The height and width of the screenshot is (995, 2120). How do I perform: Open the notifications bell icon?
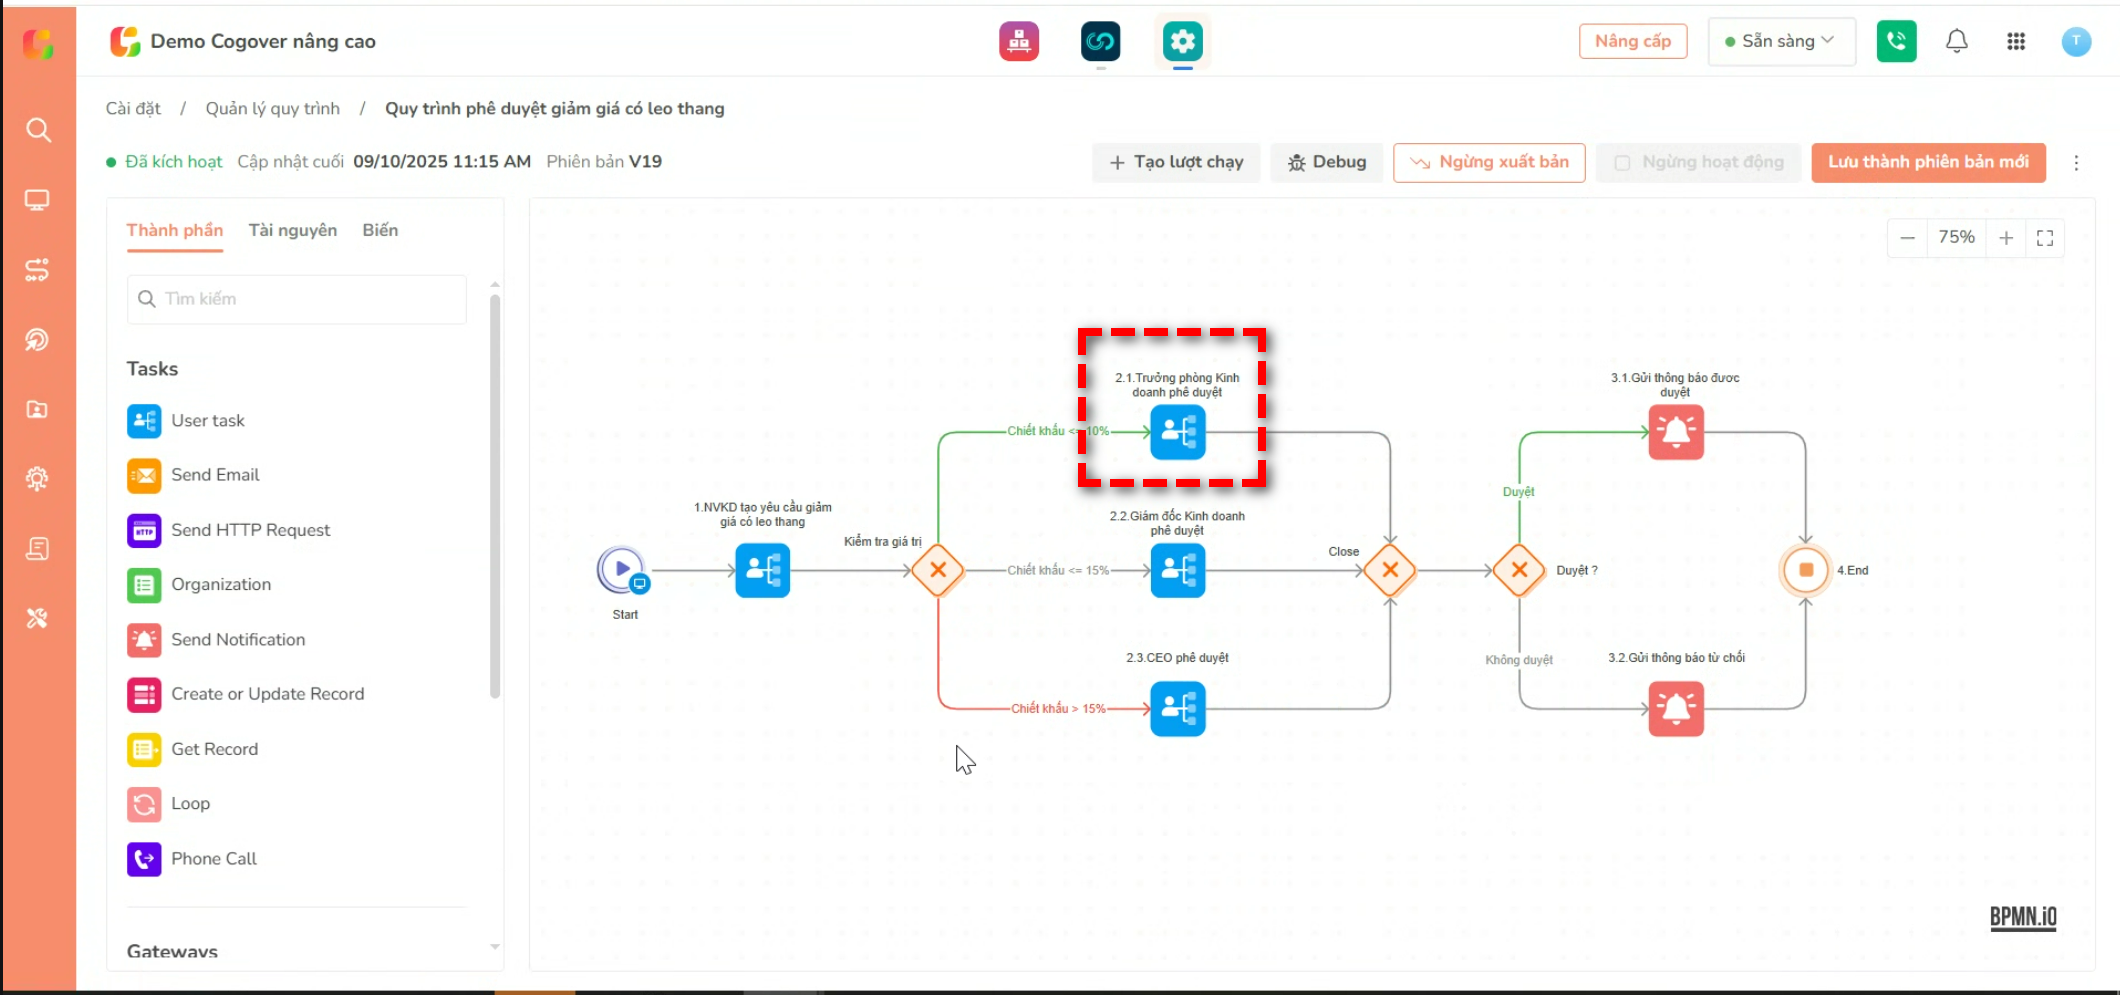(1956, 42)
